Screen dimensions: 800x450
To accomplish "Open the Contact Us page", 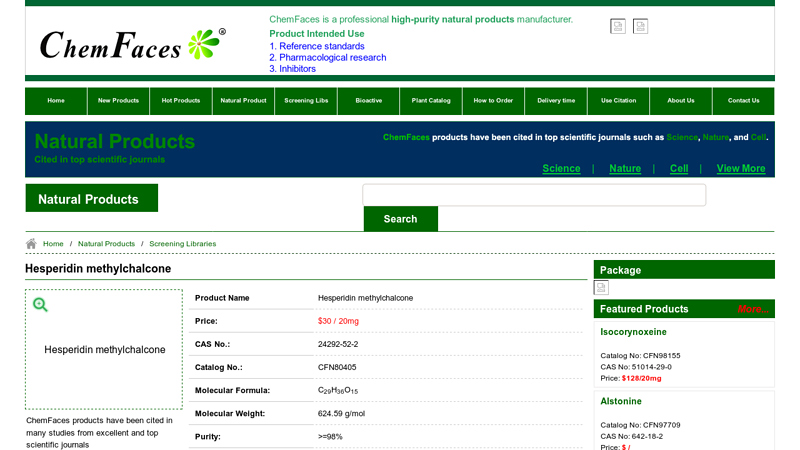I will pyautogui.click(x=743, y=101).
